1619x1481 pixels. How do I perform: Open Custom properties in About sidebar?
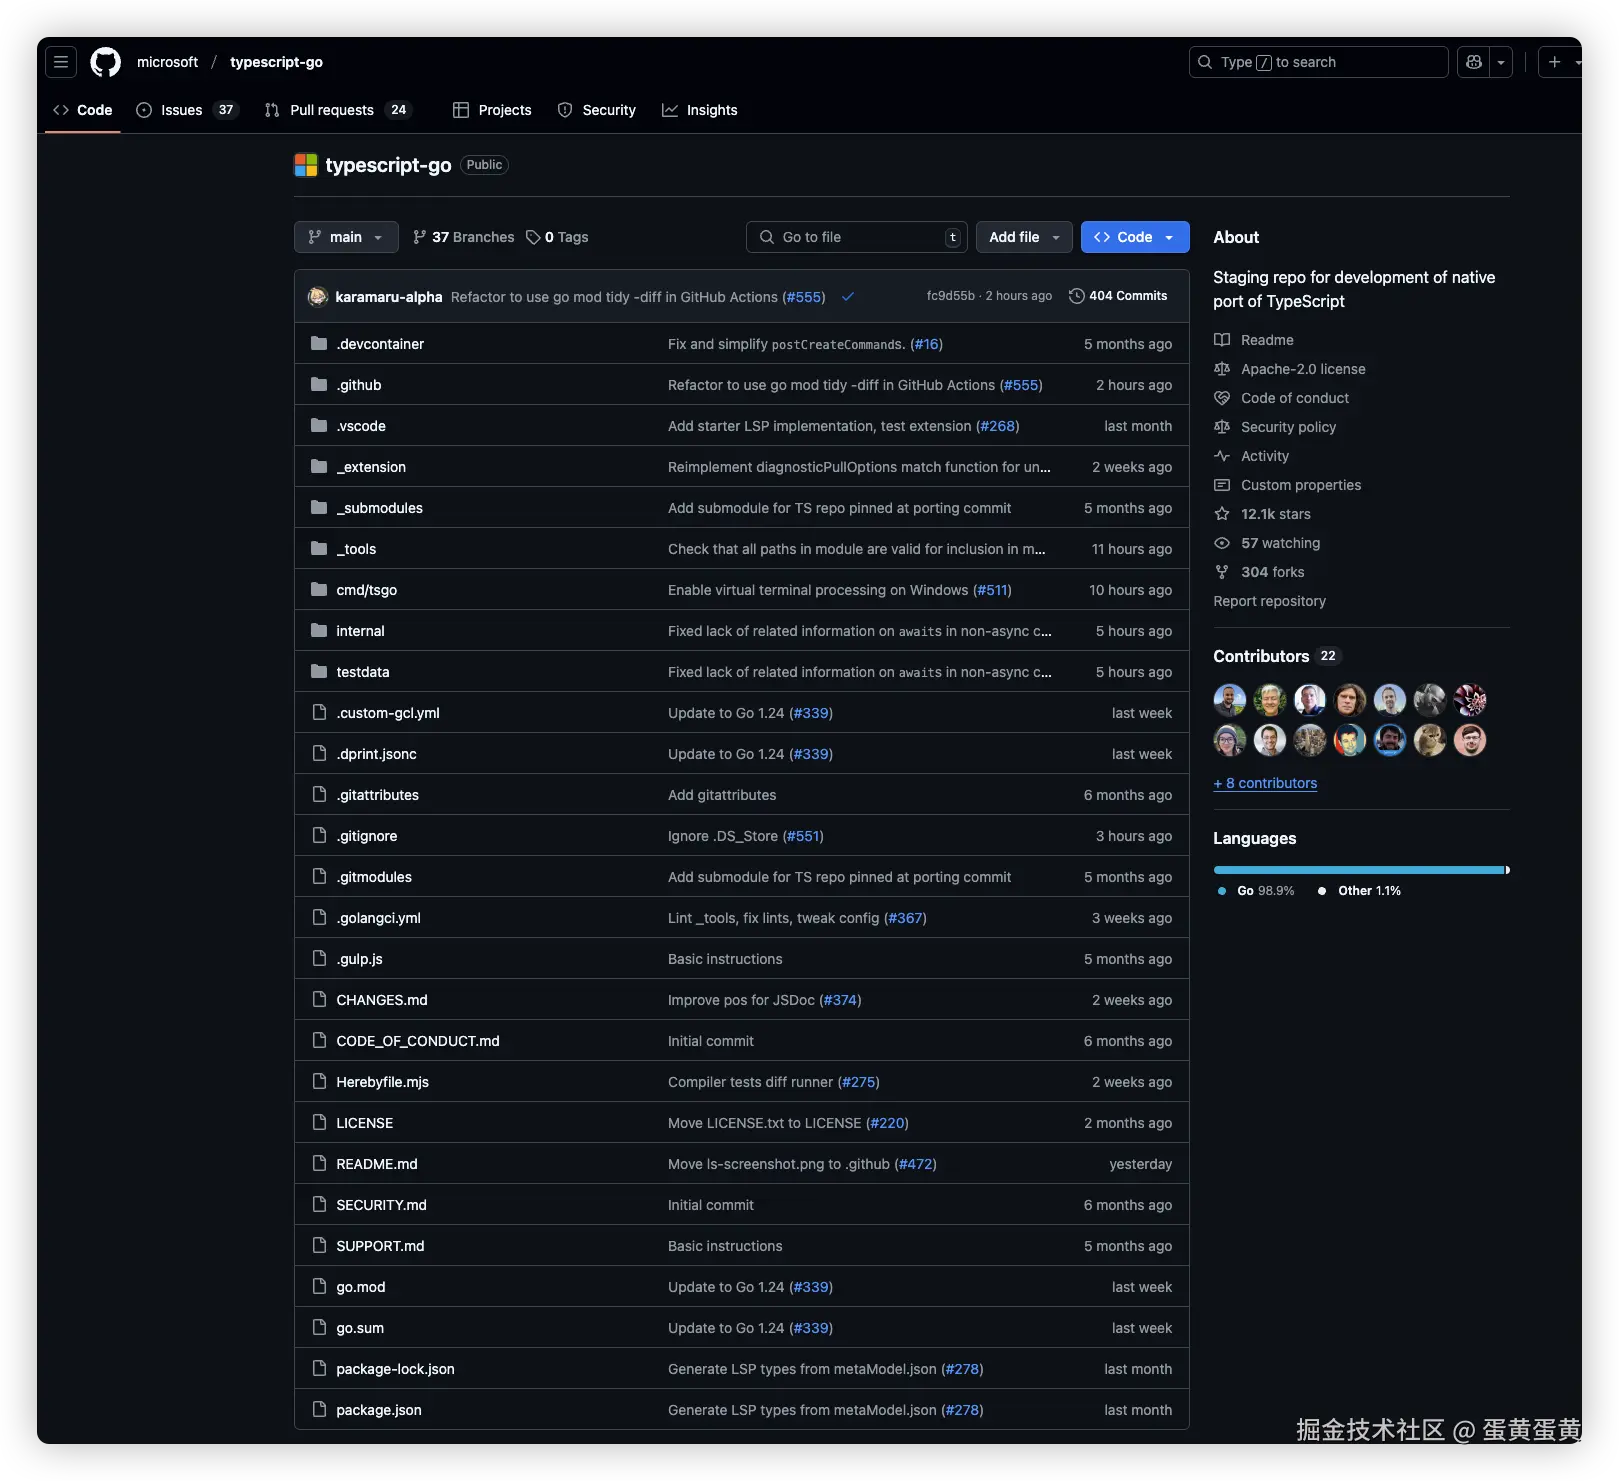[1301, 485]
